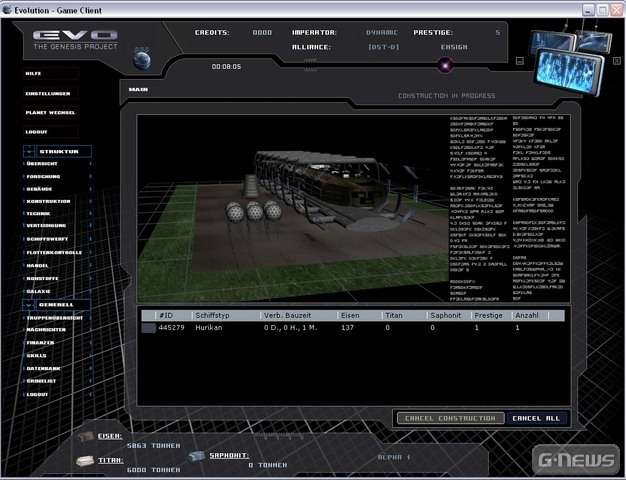Click the Evolution window title icon
The image size is (626, 480).
(x=7, y=10)
